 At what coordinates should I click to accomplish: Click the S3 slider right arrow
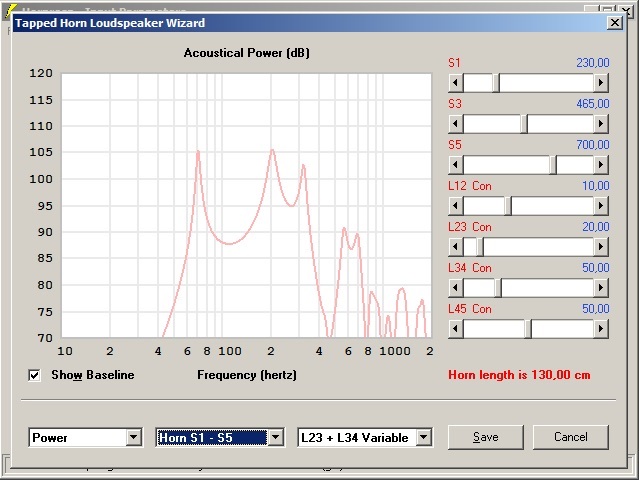601,124
